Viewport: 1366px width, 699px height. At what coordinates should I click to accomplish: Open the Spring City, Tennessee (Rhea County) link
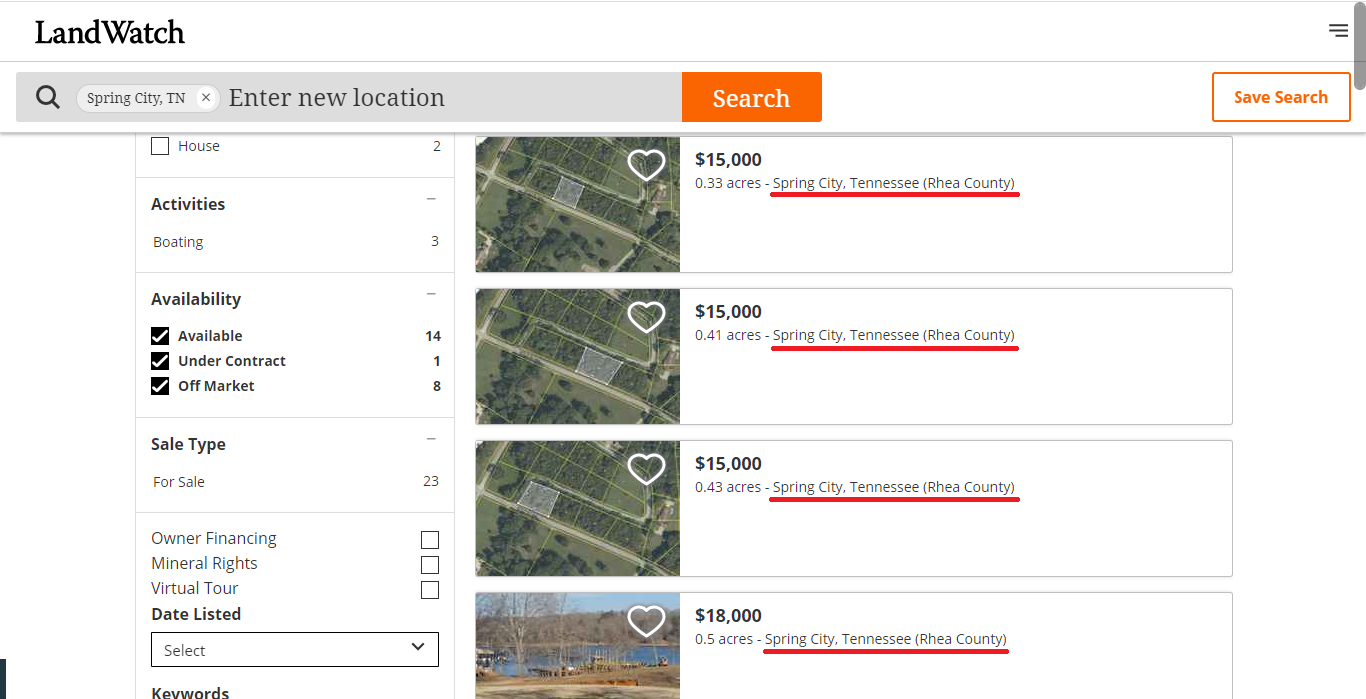click(x=894, y=182)
